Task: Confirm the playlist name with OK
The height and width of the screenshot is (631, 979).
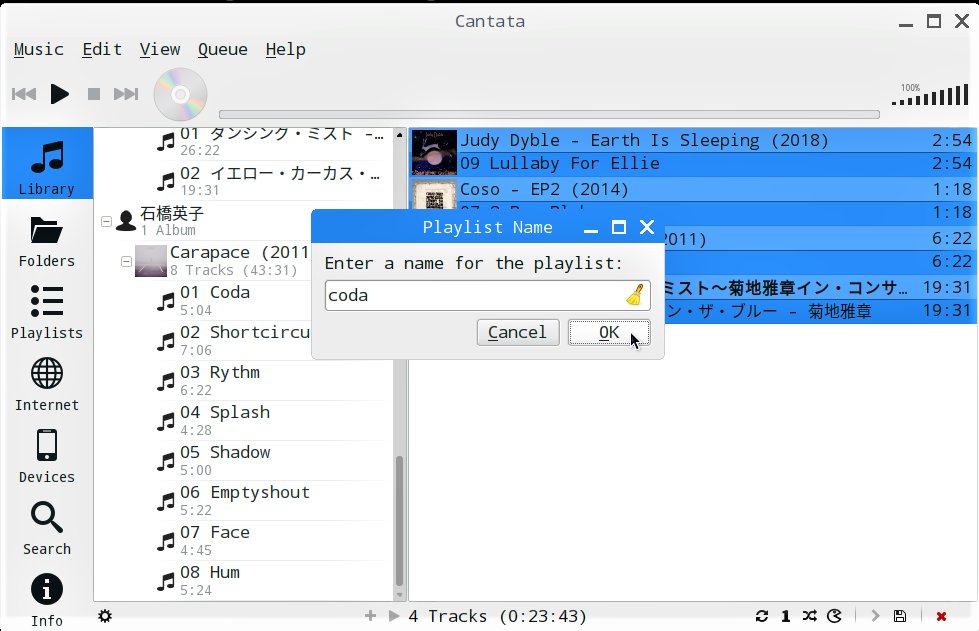Action: point(609,333)
